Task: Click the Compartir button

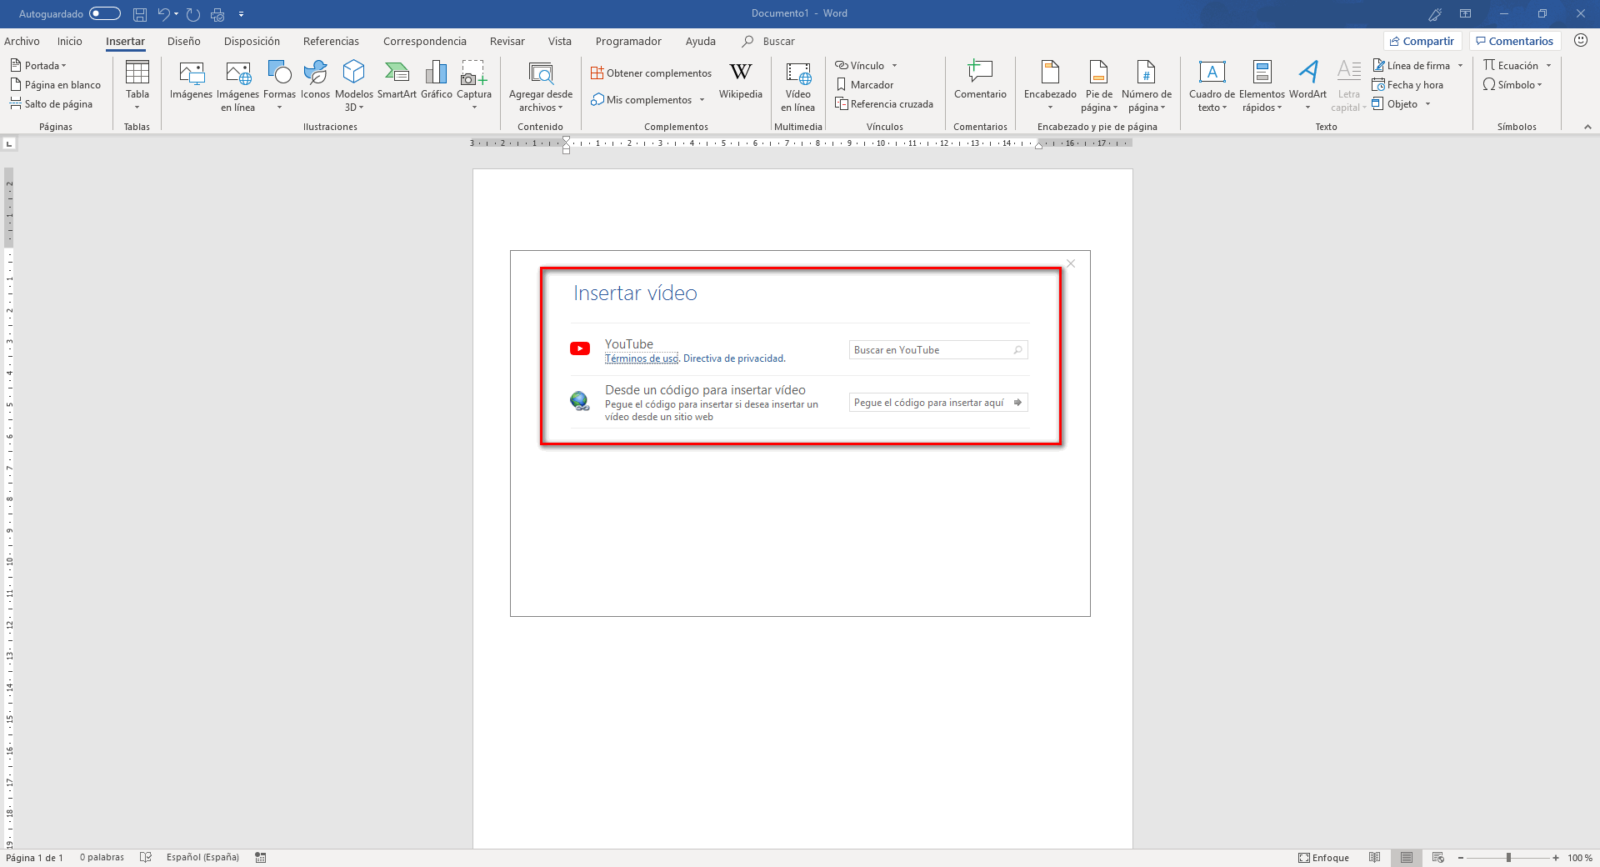Action: [x=1422, y=41]
